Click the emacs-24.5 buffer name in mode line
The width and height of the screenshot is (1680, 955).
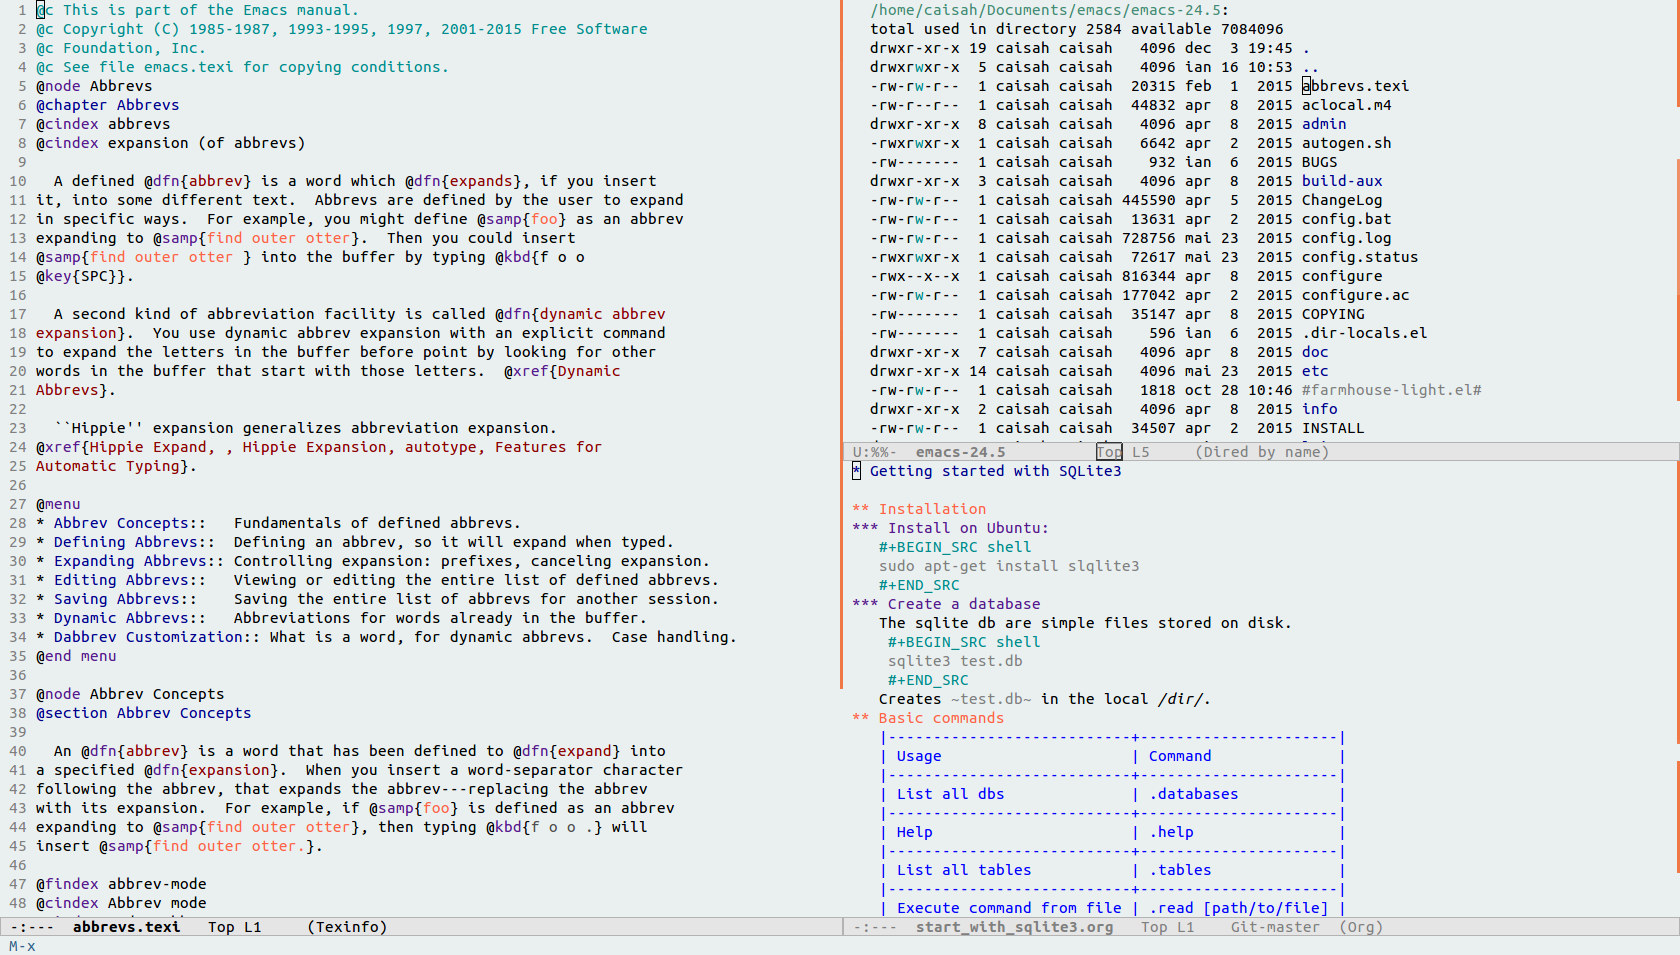click(x=960, y=452)
